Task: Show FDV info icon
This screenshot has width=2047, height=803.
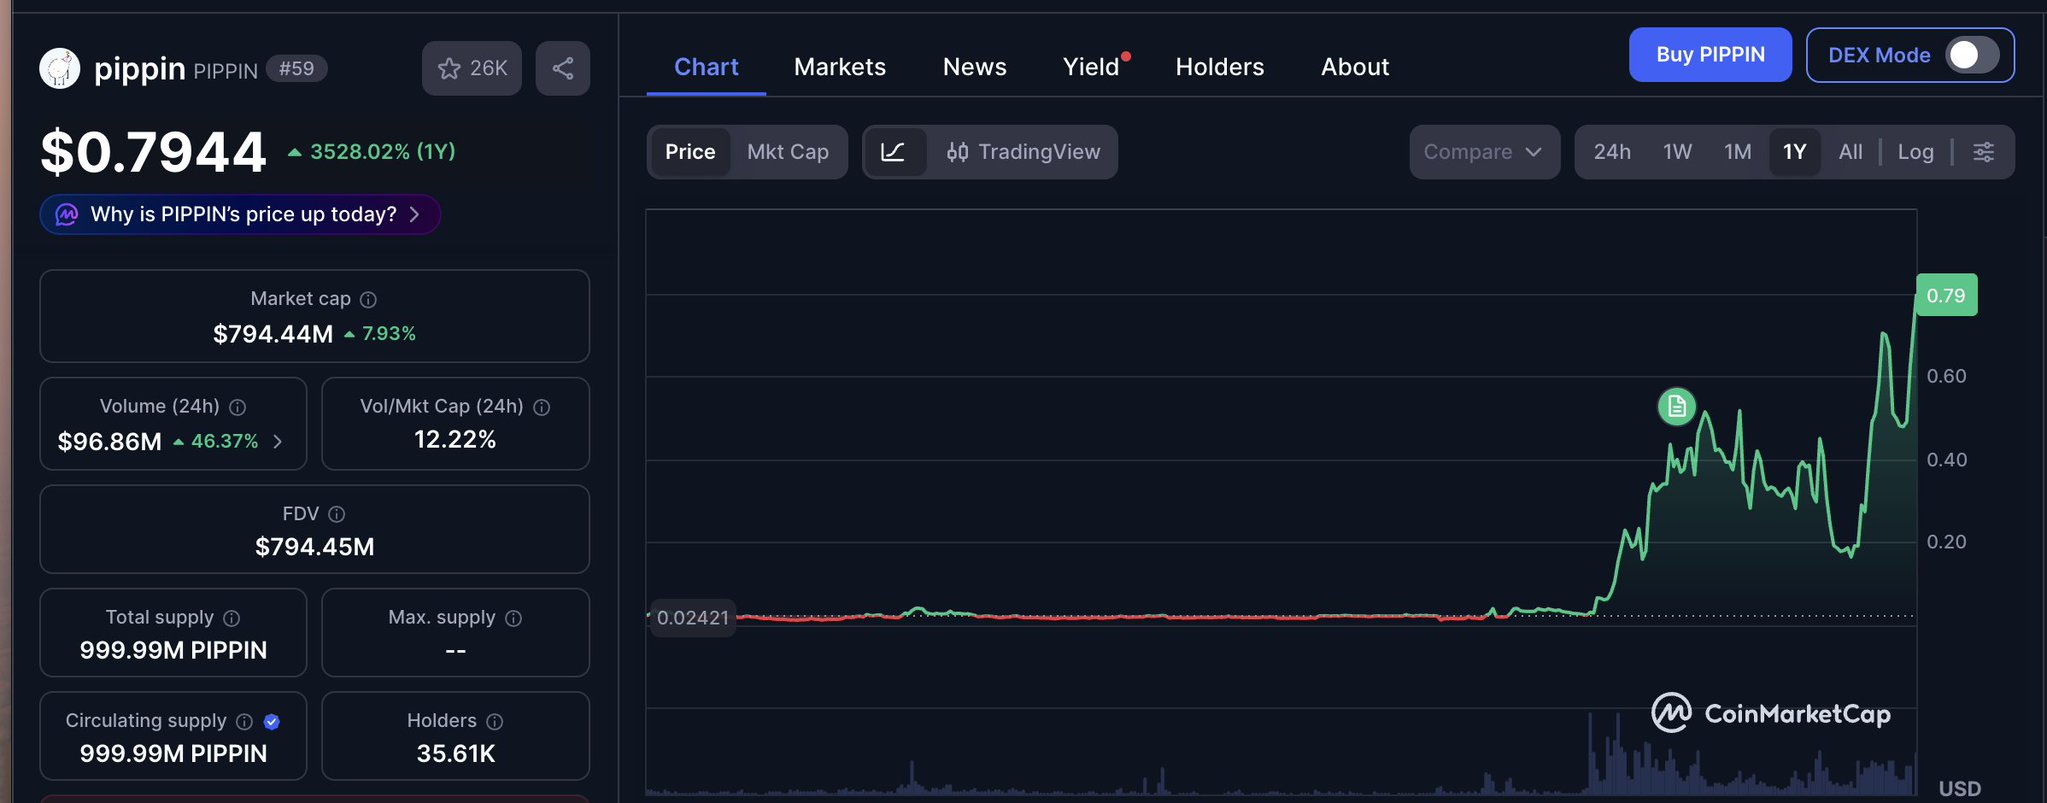Action: click(337, 514)
